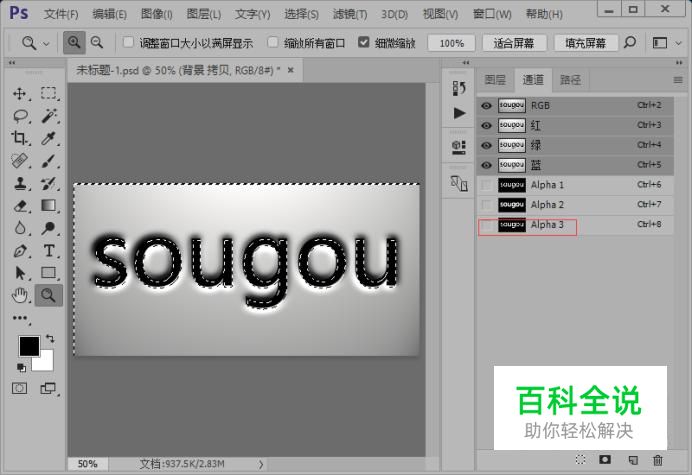Collapse the toolbox double-arrow
692x475 pixels.
tap(12, 63)
